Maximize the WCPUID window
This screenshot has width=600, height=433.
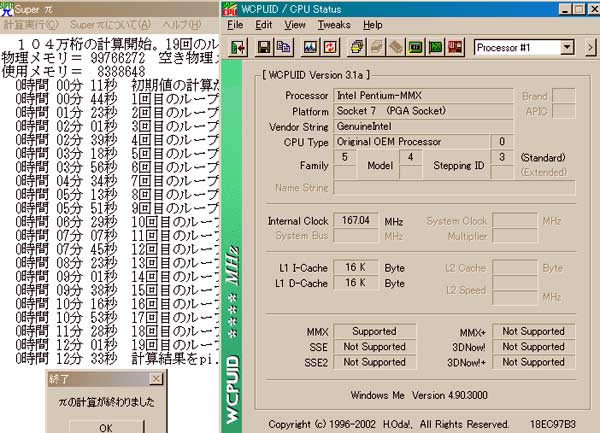tap(579, 9)
